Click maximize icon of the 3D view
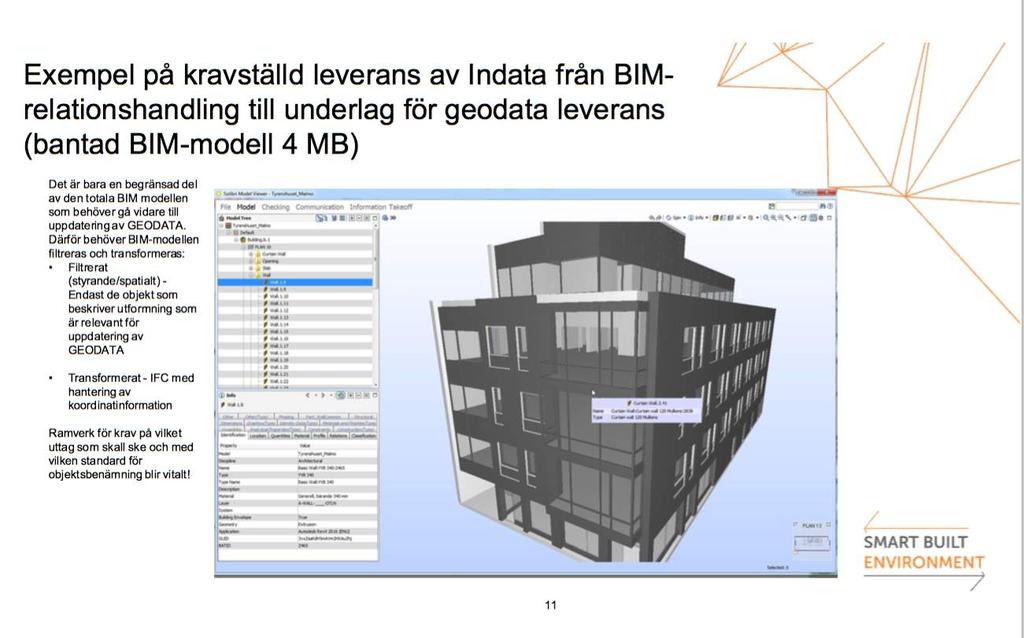 [x=829, y=218]
